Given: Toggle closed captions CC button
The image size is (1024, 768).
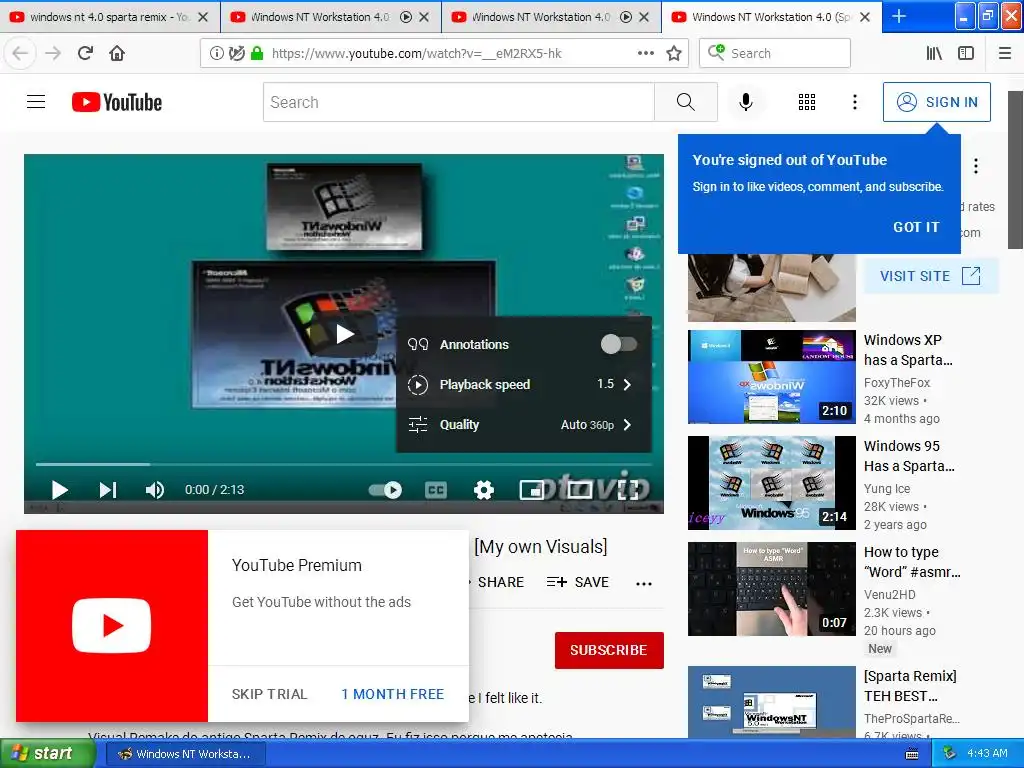Looking at the screenshot, I should 436,490.
